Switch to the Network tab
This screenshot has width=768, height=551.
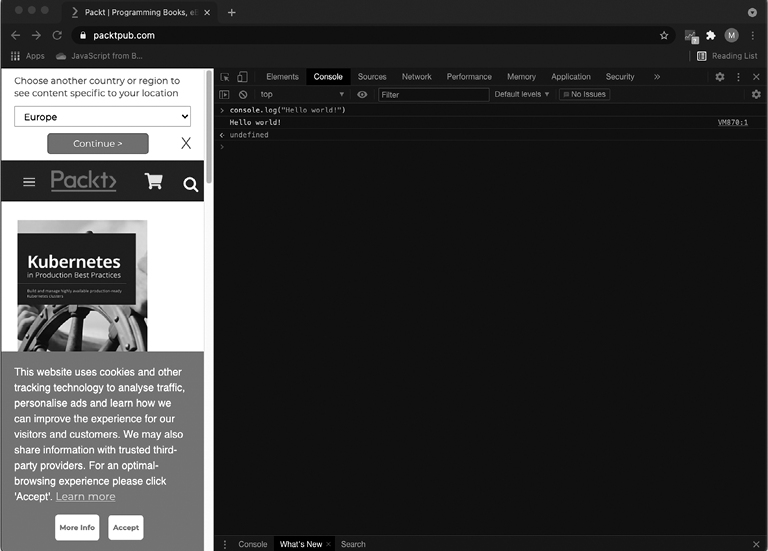click(416, 77)
